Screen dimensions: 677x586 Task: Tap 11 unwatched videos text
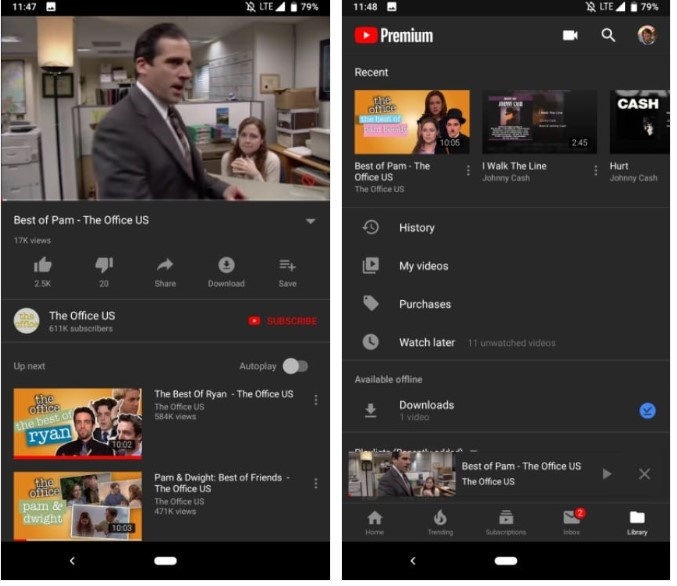(x=512, y=343)
